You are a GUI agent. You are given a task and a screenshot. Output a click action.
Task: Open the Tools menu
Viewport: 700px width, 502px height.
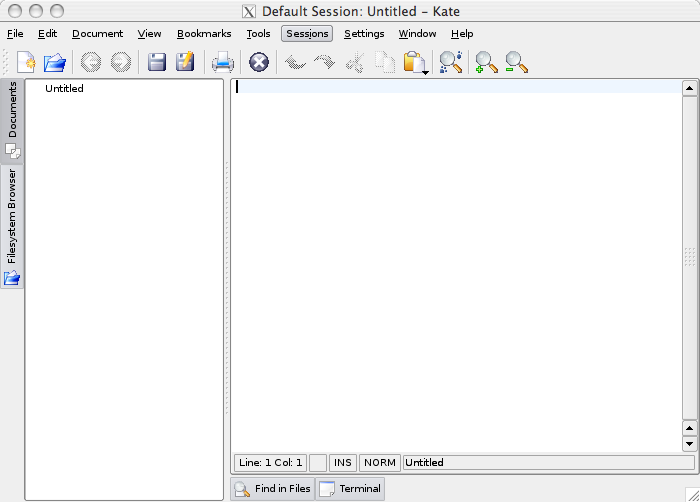(258, 33)
